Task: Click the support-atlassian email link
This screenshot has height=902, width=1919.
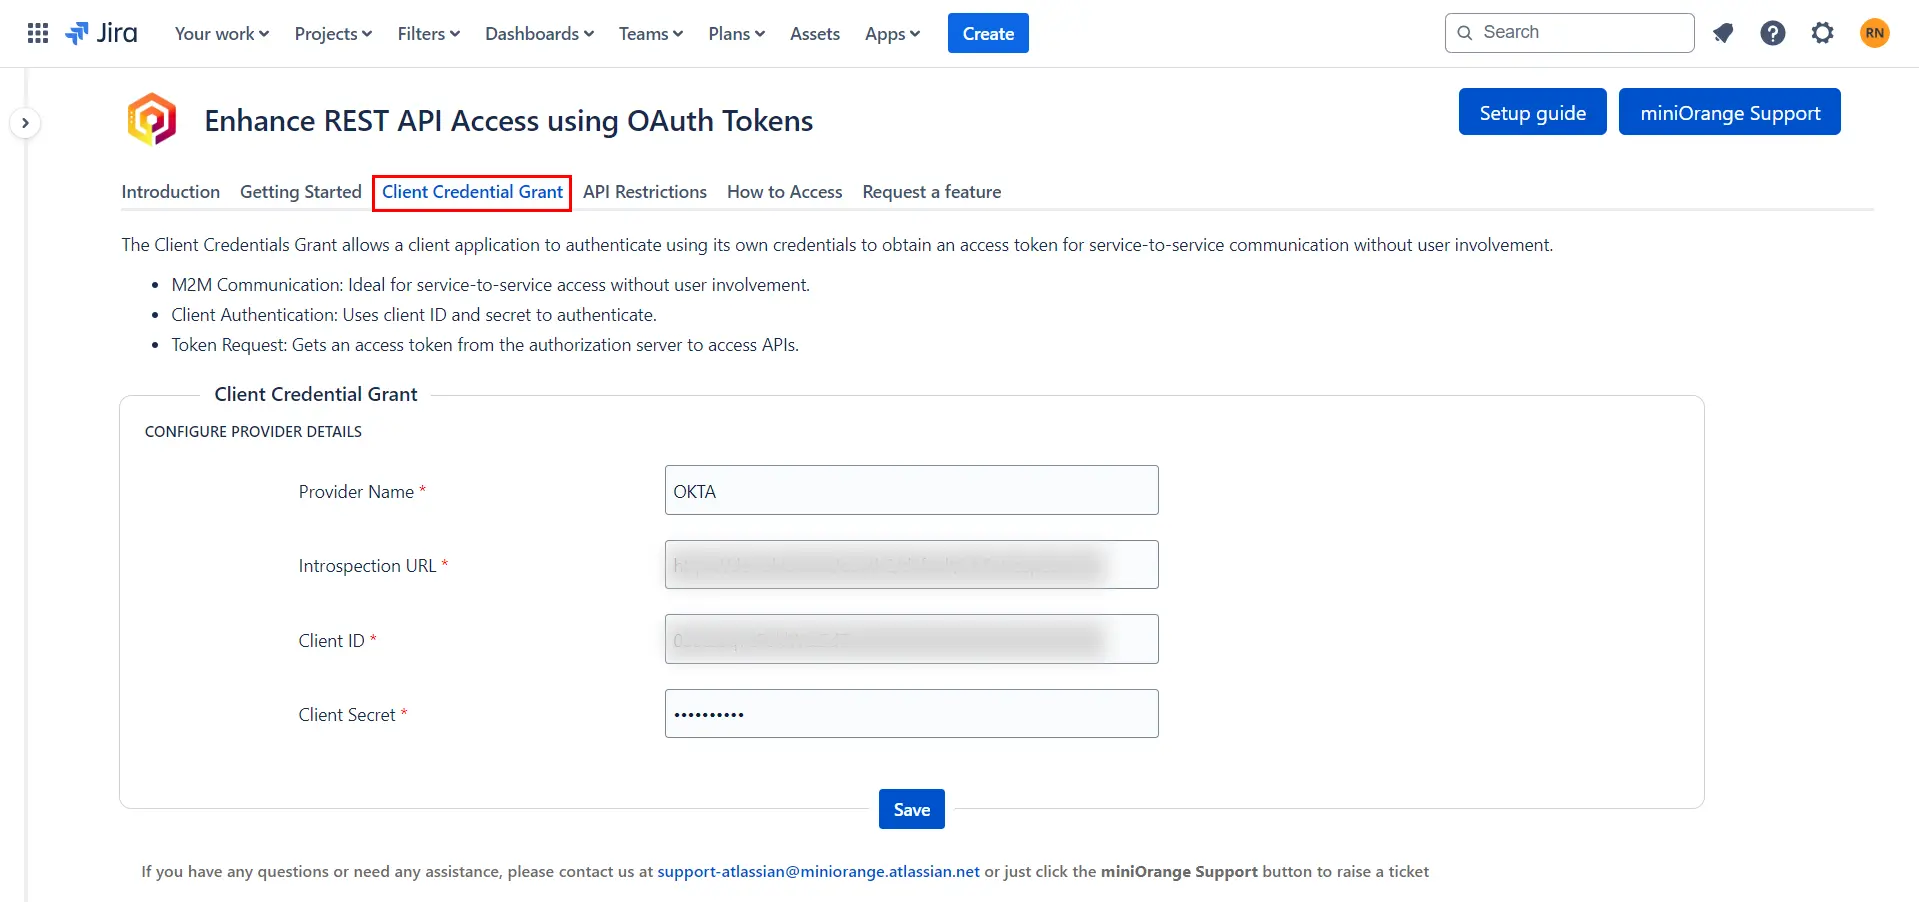Action: [x=818, y=871]
